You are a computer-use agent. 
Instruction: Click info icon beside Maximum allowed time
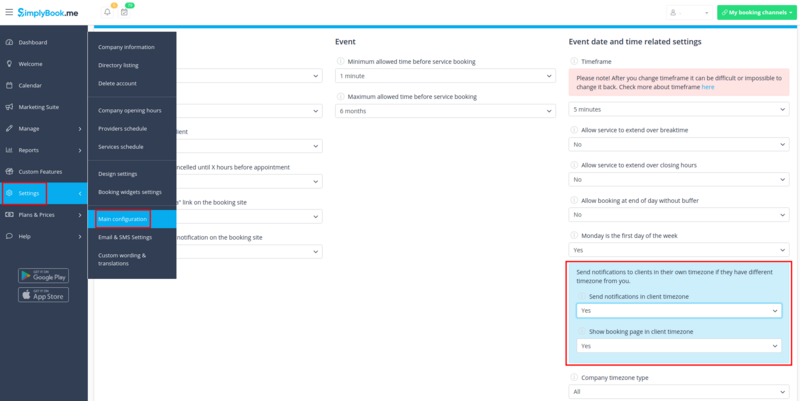(x=340, y=96)
